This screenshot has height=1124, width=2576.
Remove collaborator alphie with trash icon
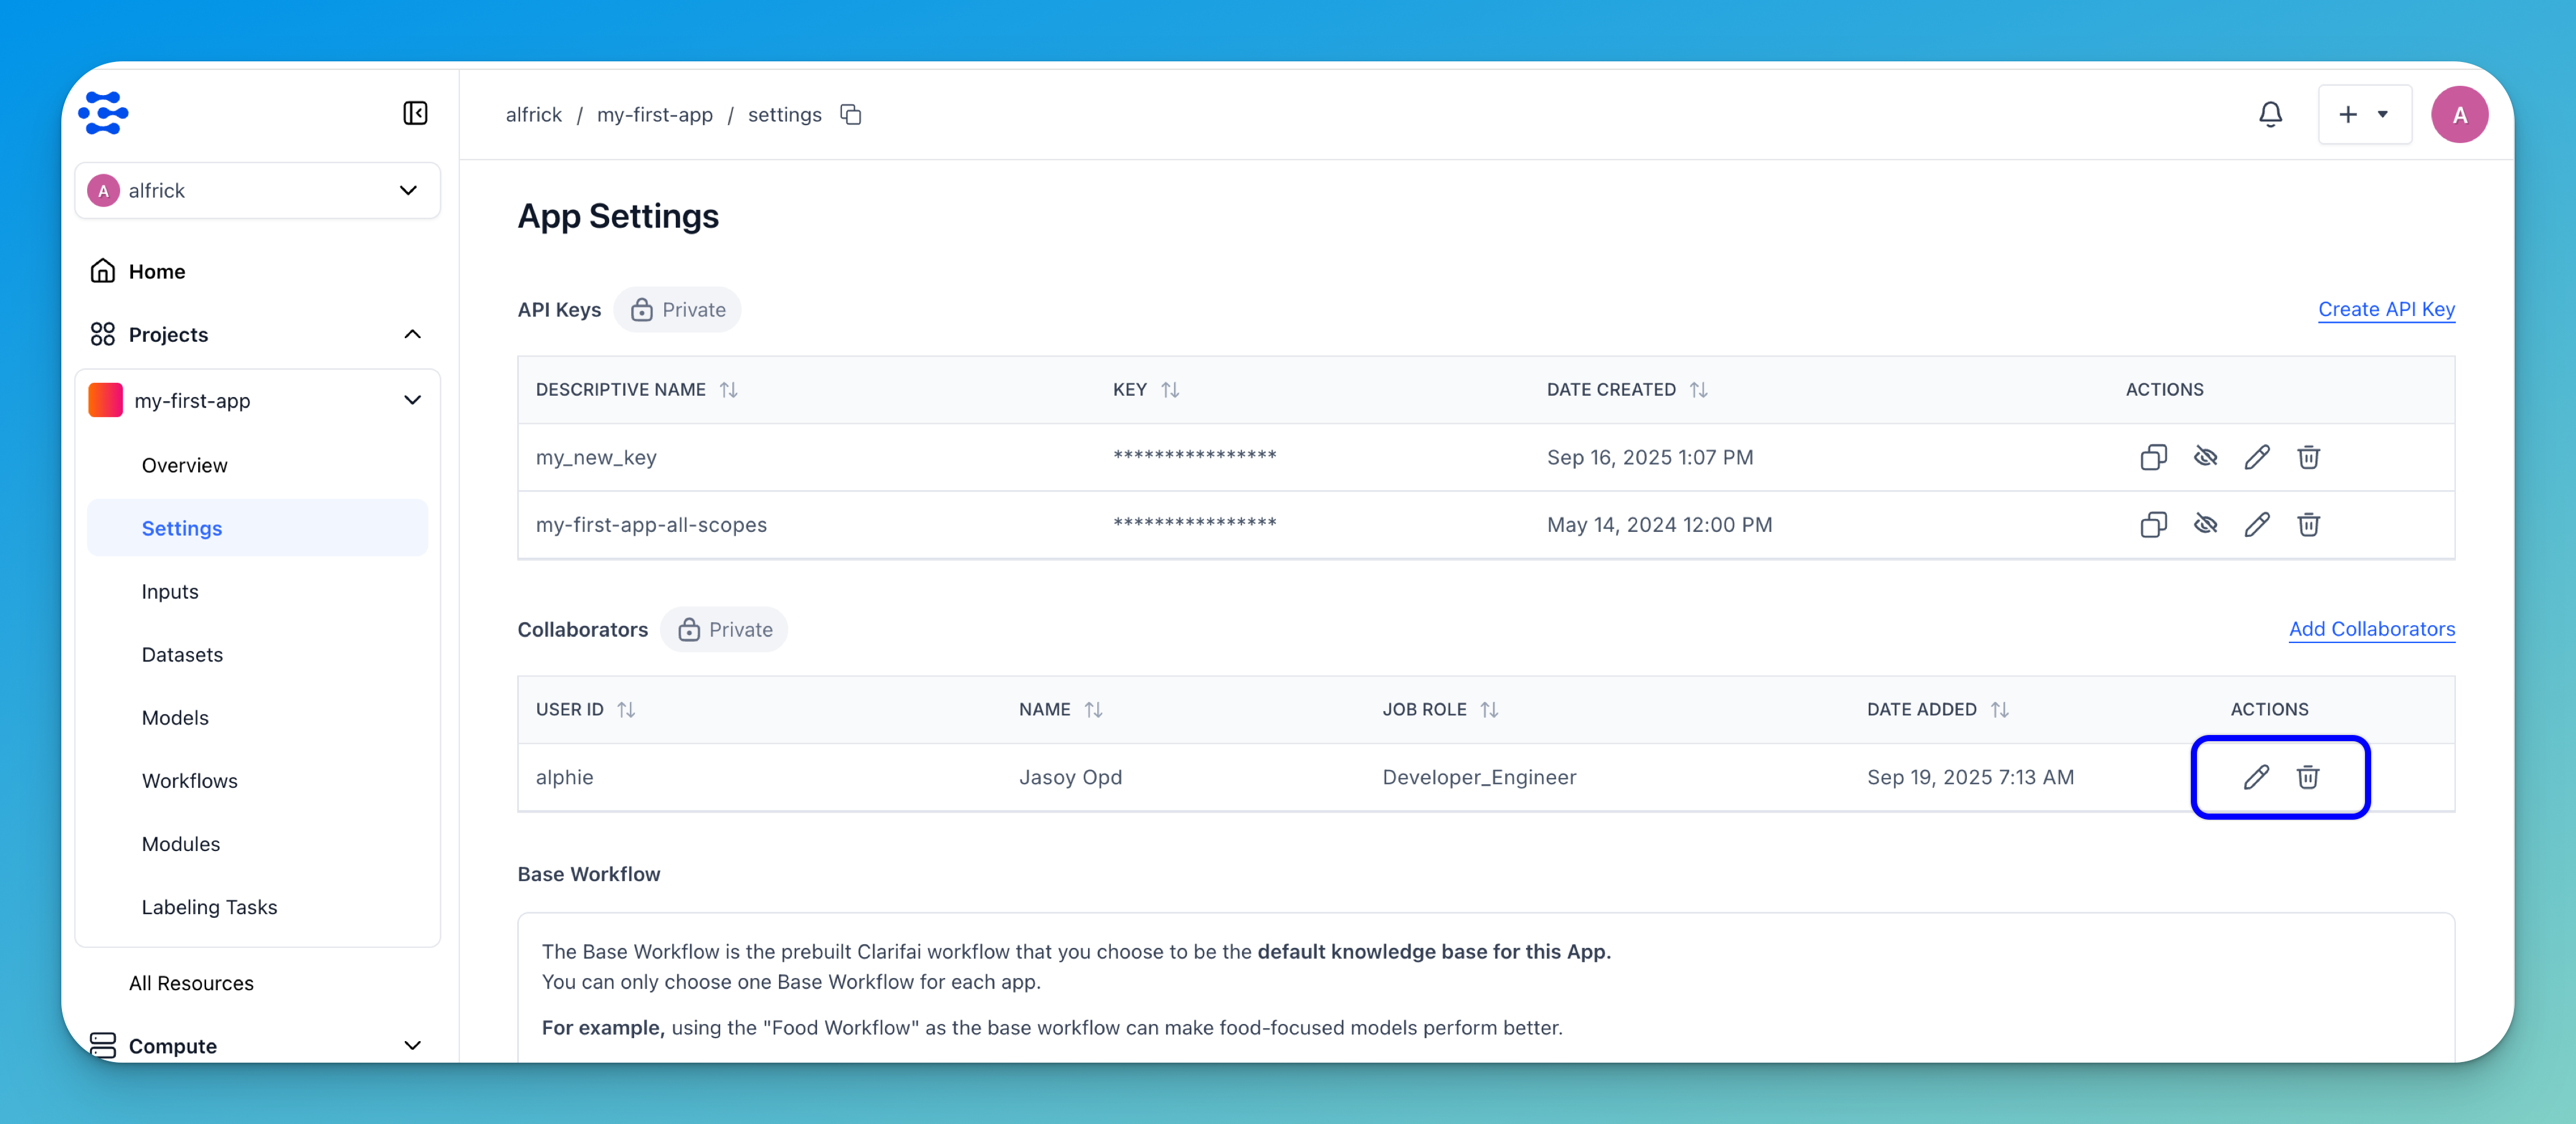click(2308, 777)
